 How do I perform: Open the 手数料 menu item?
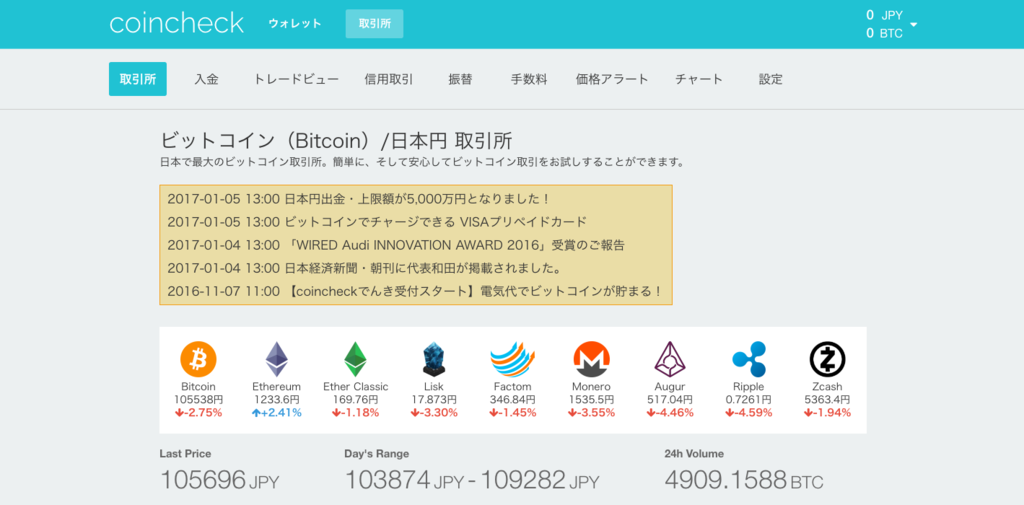(529, 80)
